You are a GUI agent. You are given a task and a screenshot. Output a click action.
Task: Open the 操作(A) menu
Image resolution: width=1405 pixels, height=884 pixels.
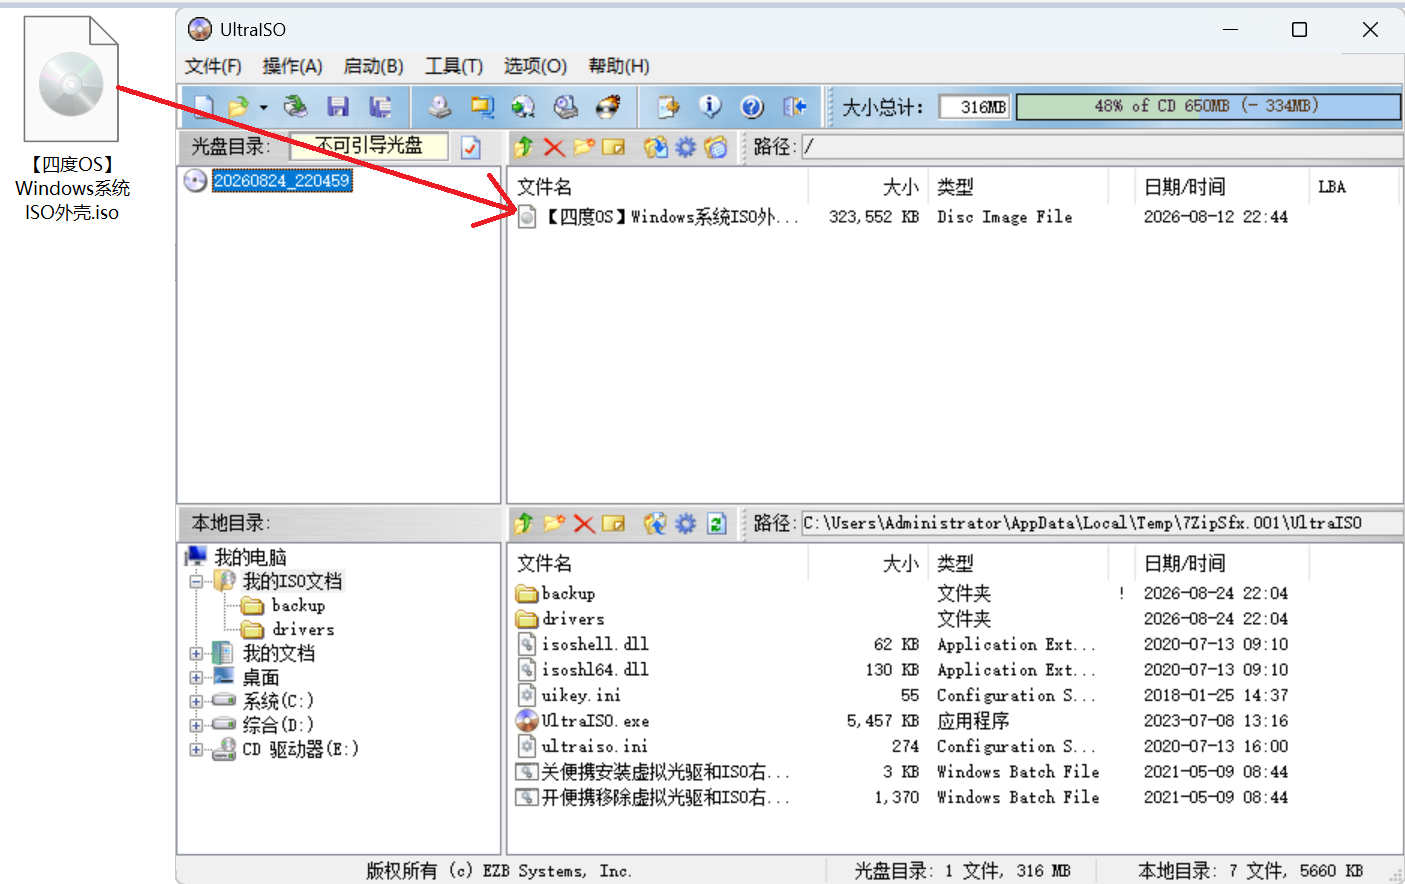tap(292, 66)
